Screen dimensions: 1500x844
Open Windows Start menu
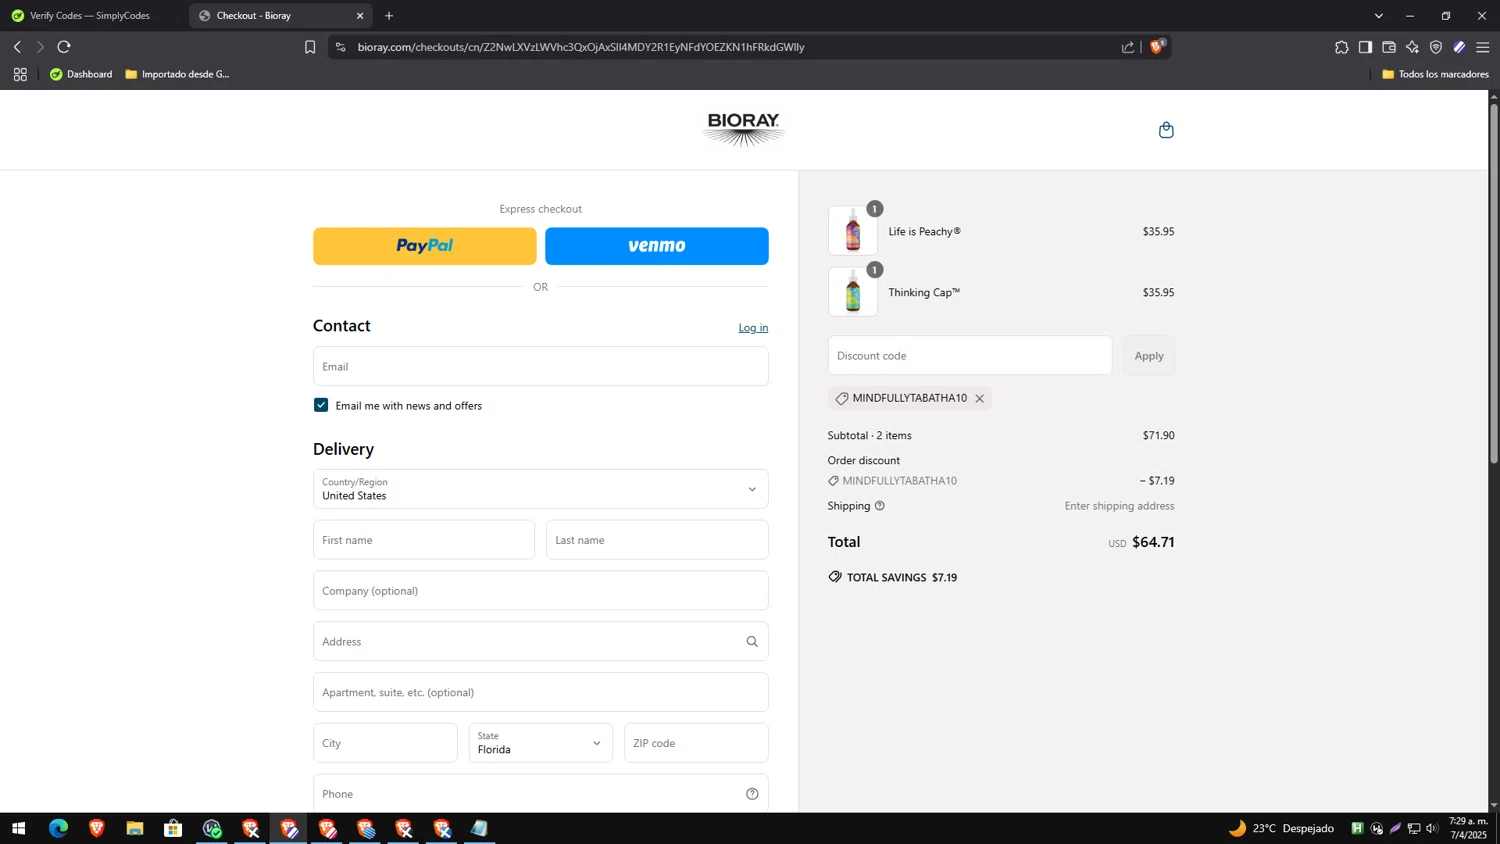(18, 828)
